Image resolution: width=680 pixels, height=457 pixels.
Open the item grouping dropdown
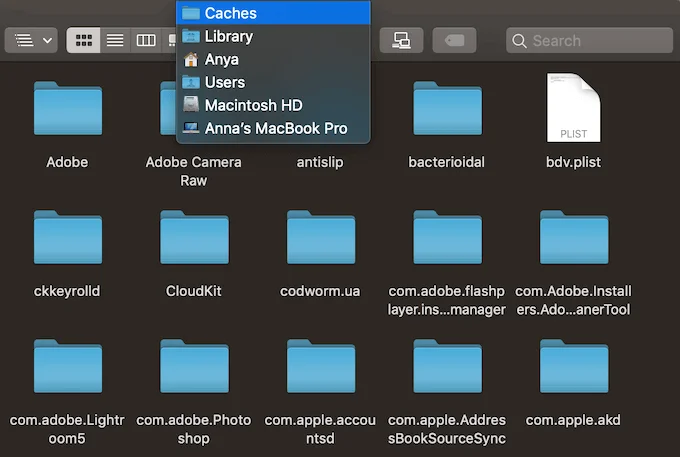pos(31,40)
